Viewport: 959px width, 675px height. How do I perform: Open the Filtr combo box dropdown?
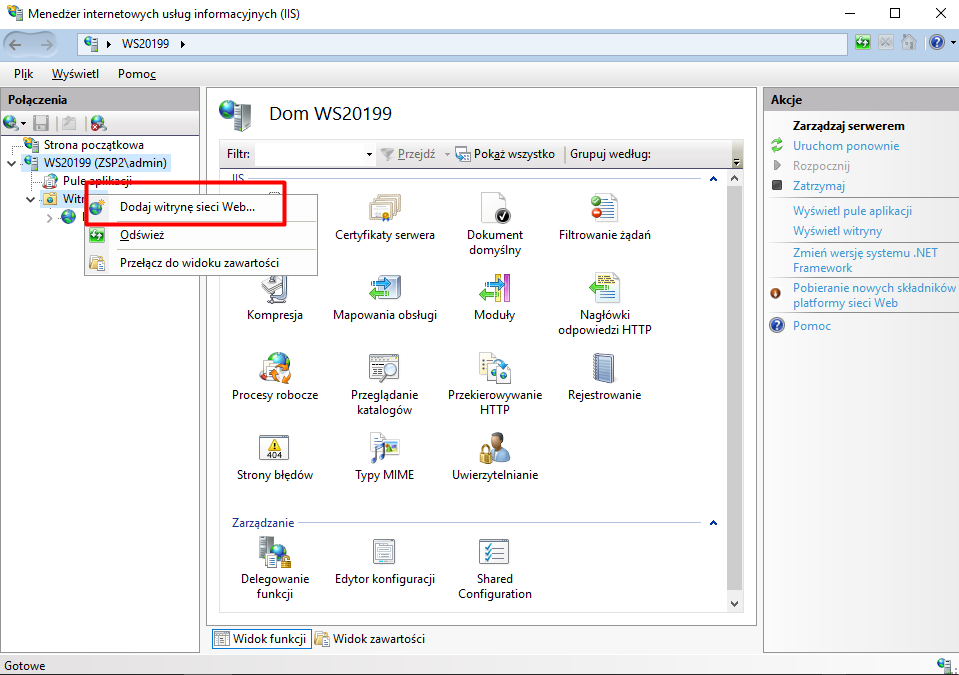(x=369, y=155)
